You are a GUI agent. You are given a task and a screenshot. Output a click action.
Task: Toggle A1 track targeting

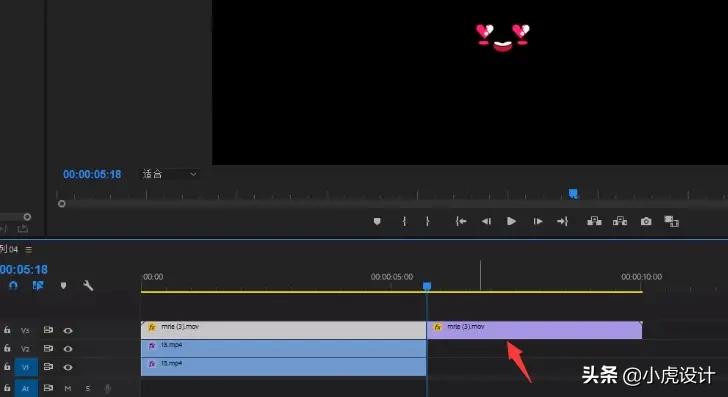(x=26, y=388)
